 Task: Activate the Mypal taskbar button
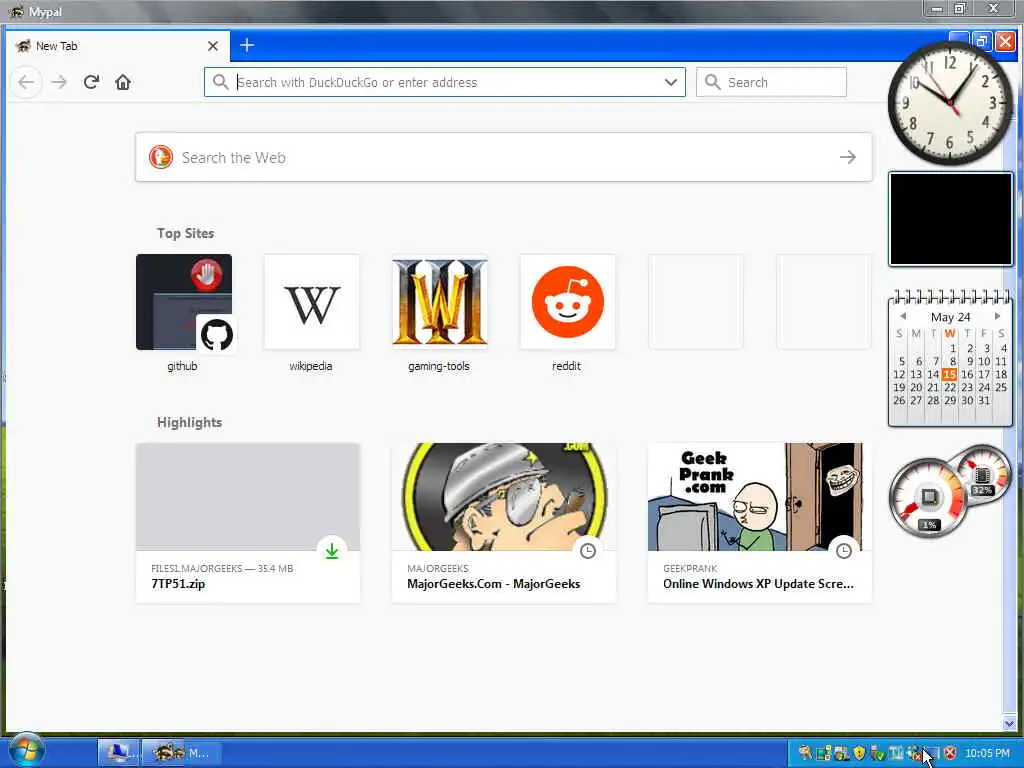pos(182,753)
